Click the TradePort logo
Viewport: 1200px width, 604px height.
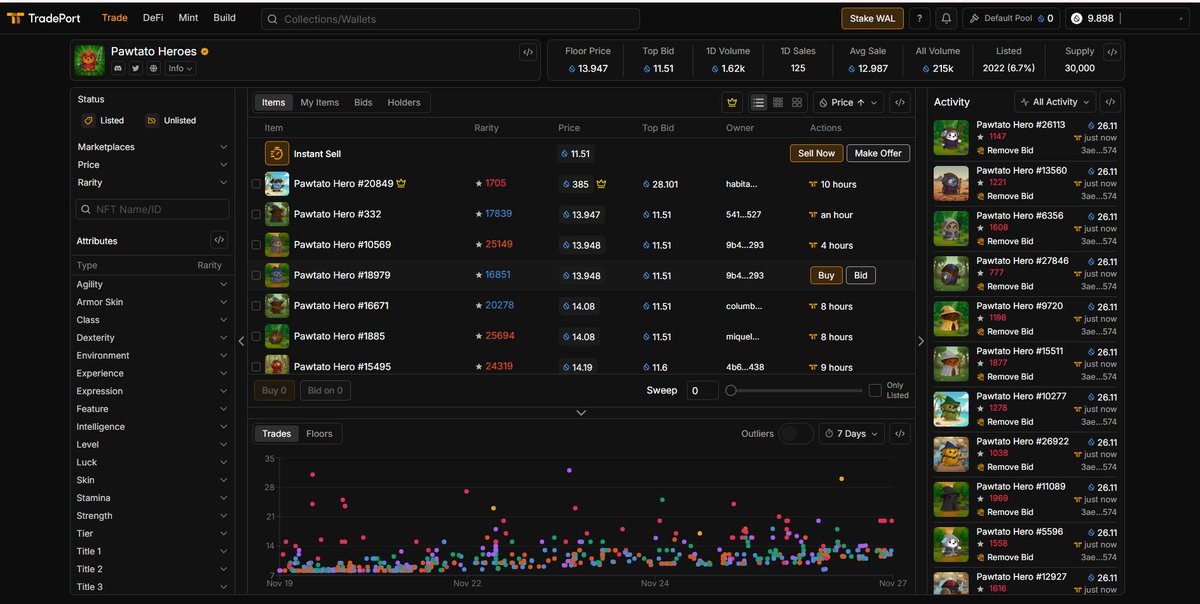click(43, 18)
